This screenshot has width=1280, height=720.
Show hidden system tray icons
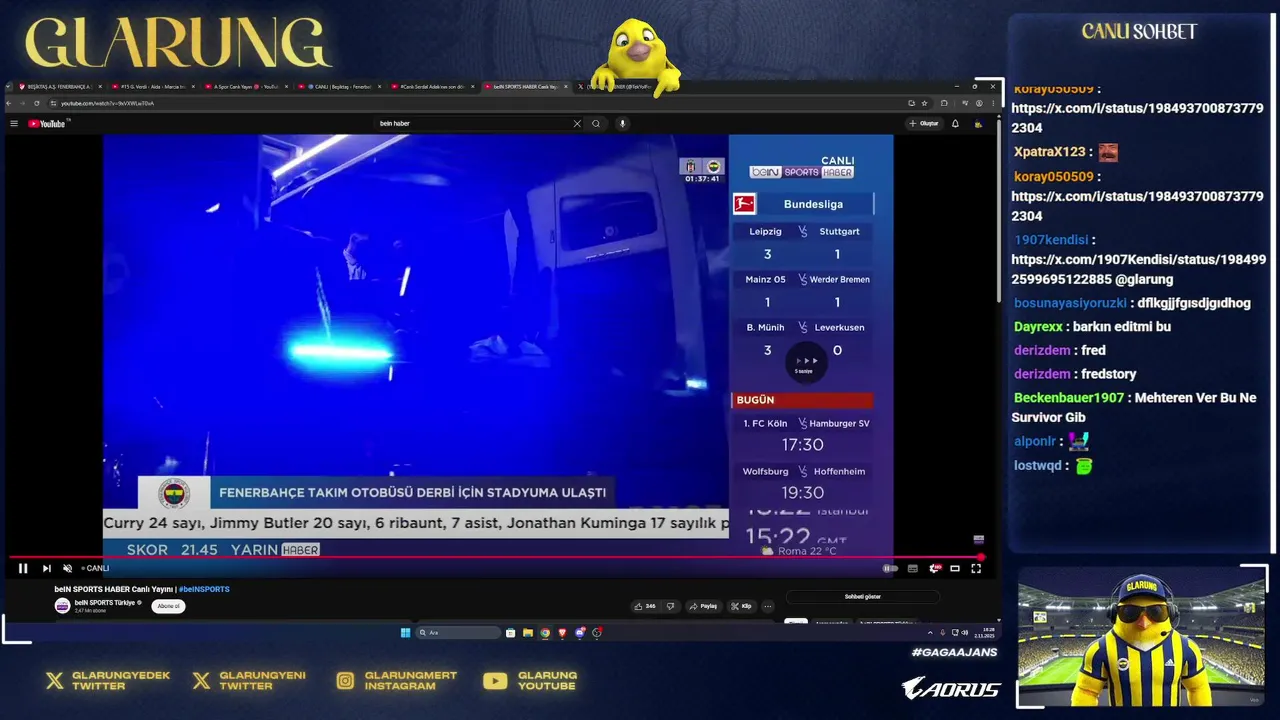pyautogui.click(x=930, y=633)
